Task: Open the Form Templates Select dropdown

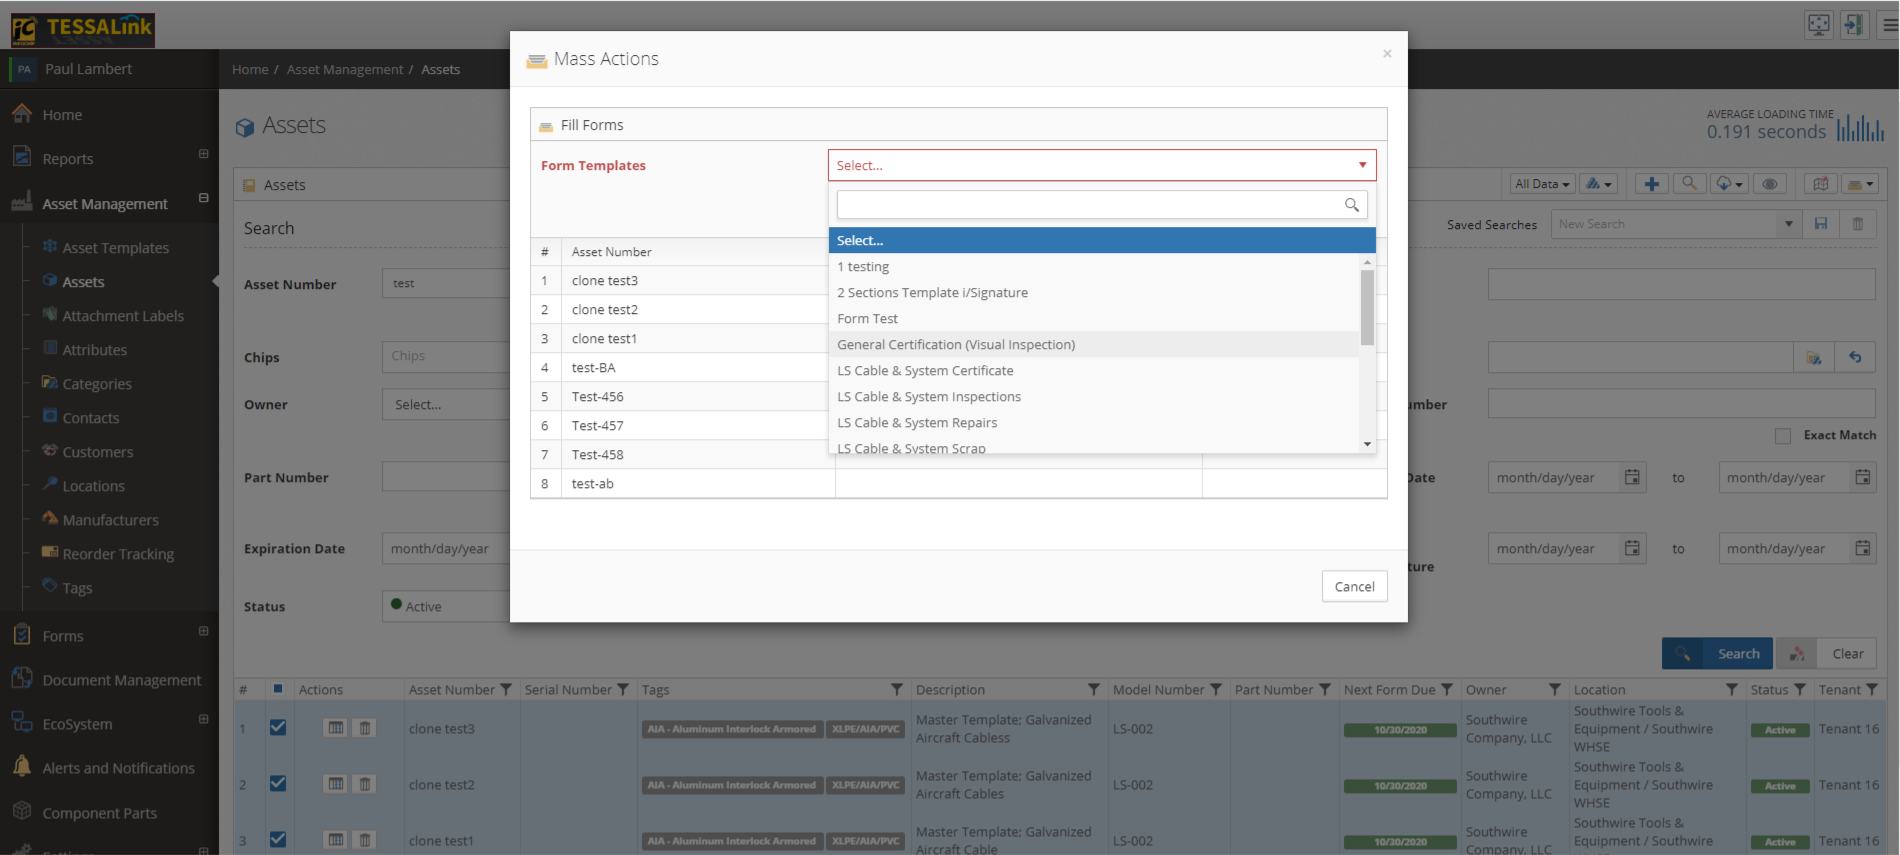Action: [x=1102, y=165]
